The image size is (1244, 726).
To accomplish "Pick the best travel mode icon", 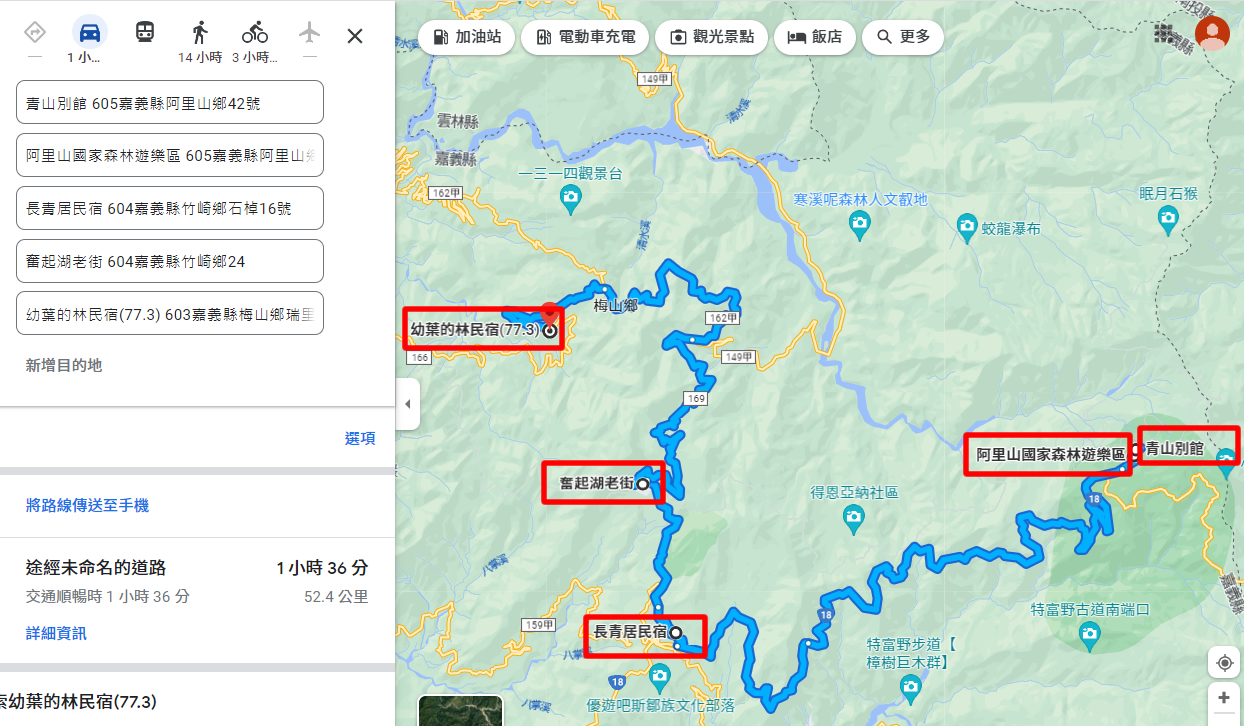I will pos(34,33).
